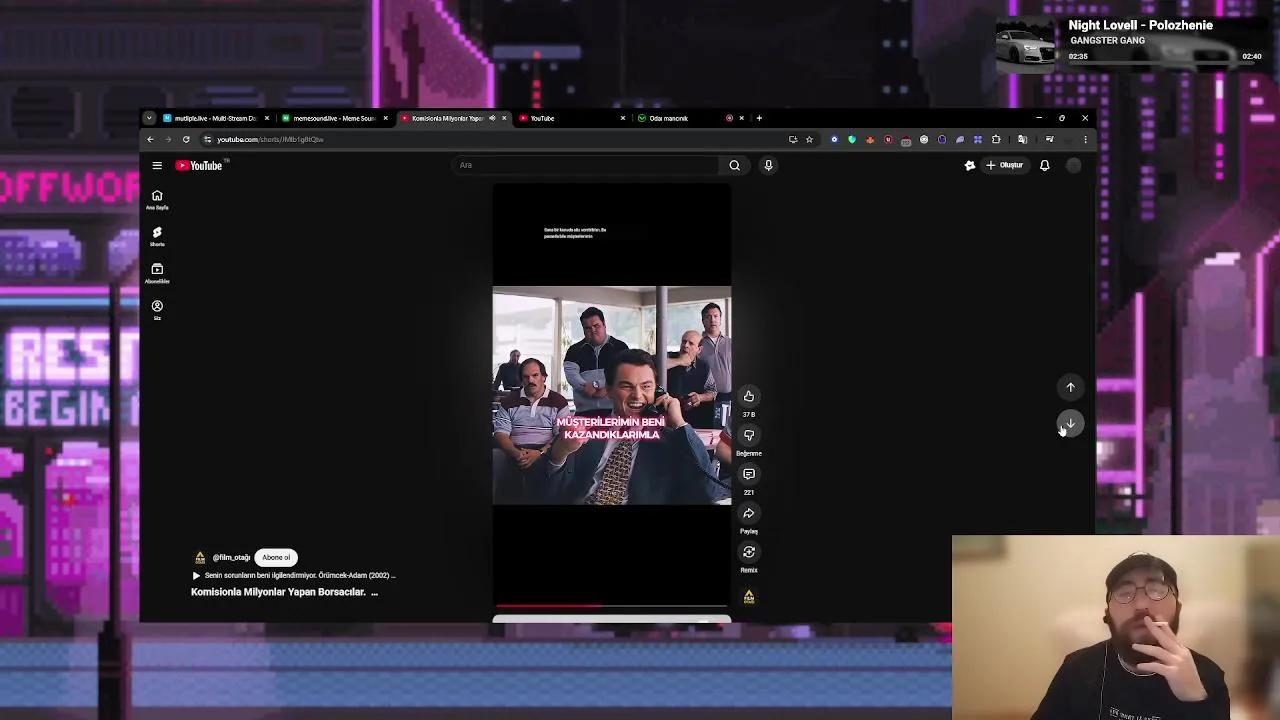
Task: Reload the page
Action: coord(186,139)
